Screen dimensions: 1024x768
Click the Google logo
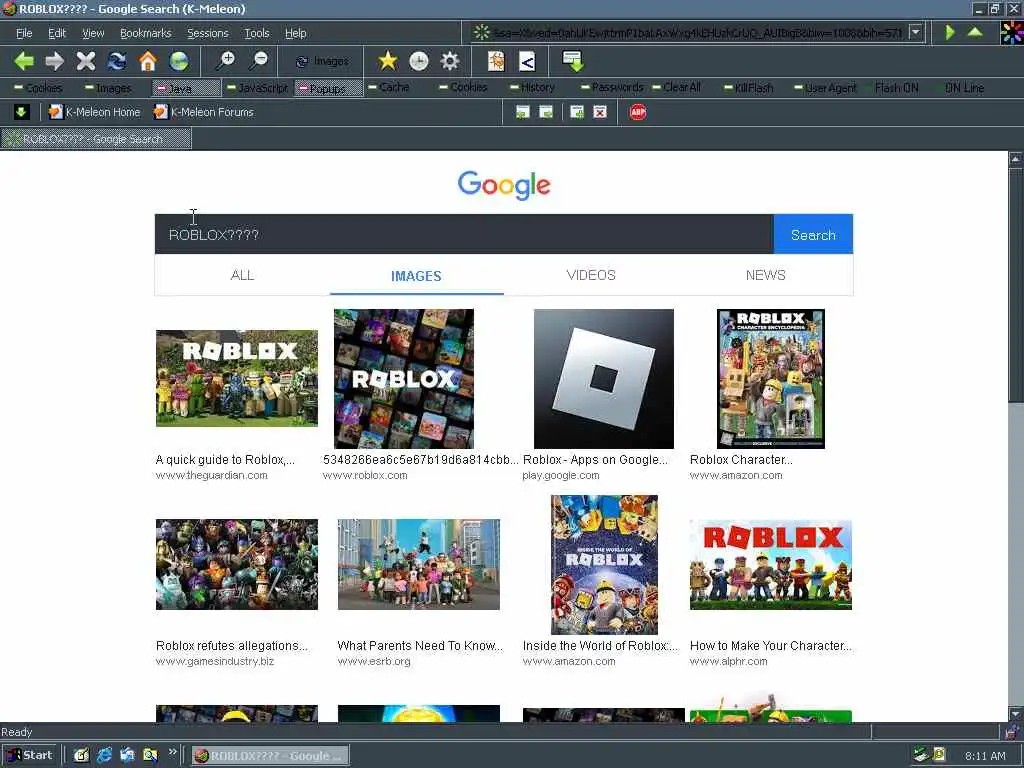point(504,185)
